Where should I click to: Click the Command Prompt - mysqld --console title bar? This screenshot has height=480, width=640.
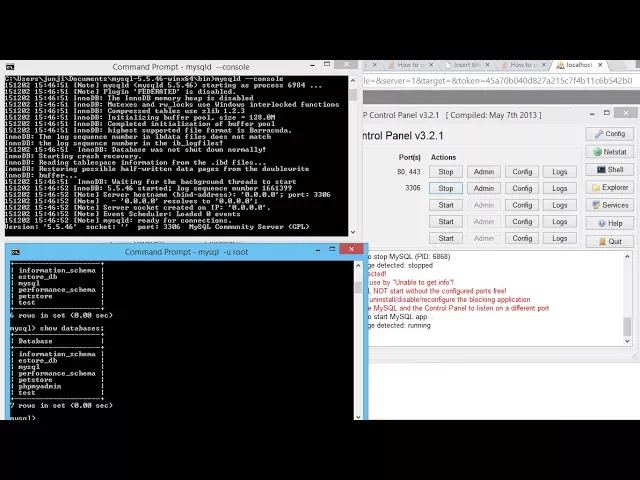click(x=181, y=67)
